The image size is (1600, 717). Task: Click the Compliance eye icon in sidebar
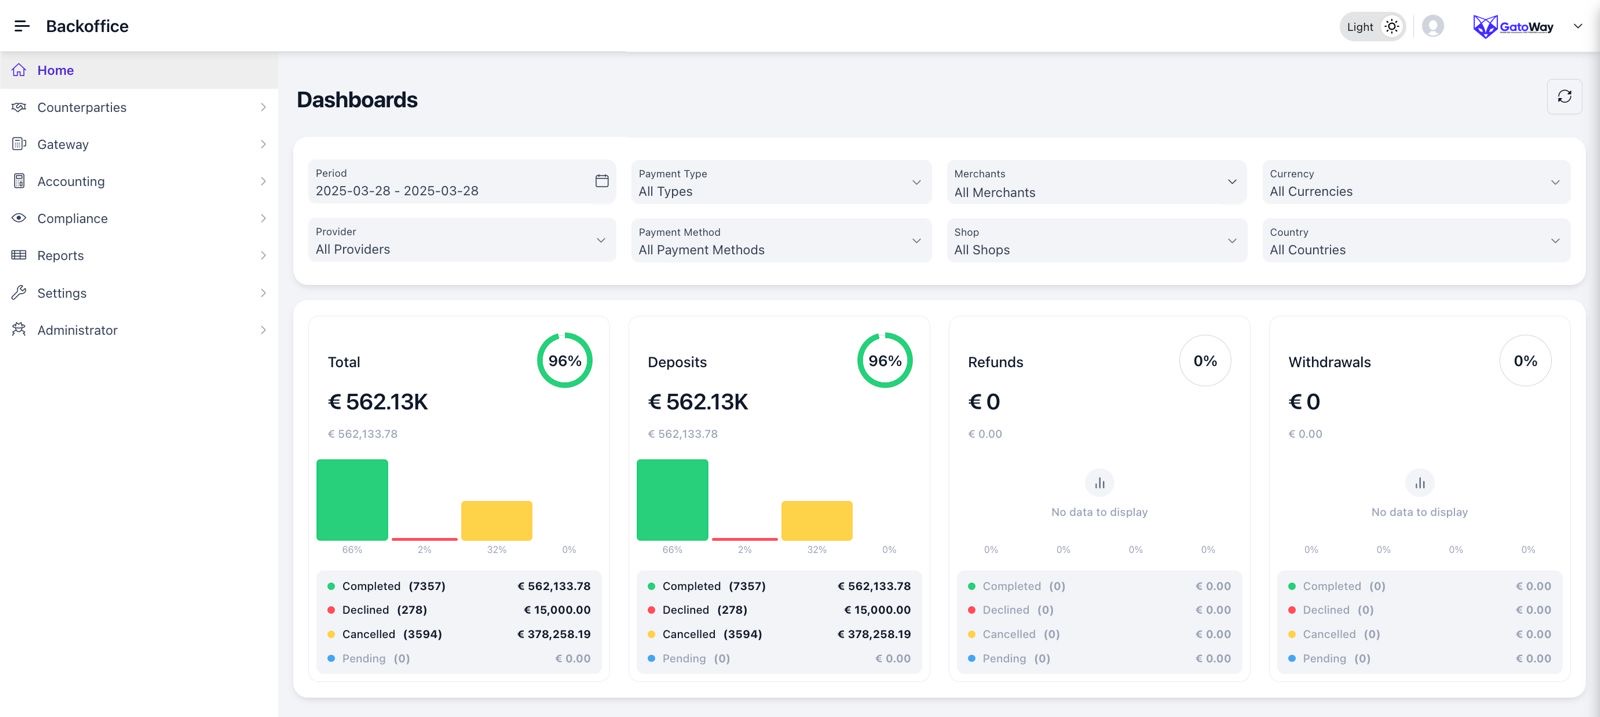click(19, 218)
